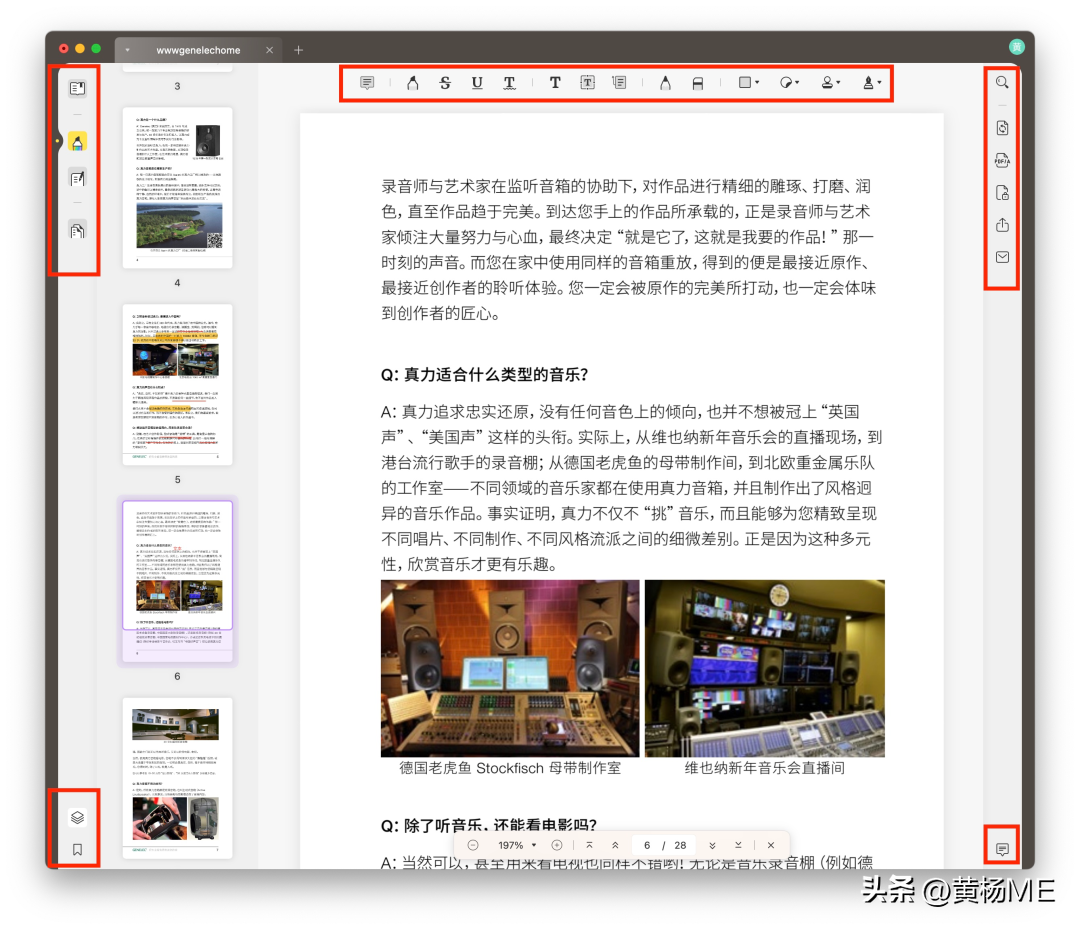The image size is (1080, 929).
Task: Save as PDF/A icon
Action: 1002,160
